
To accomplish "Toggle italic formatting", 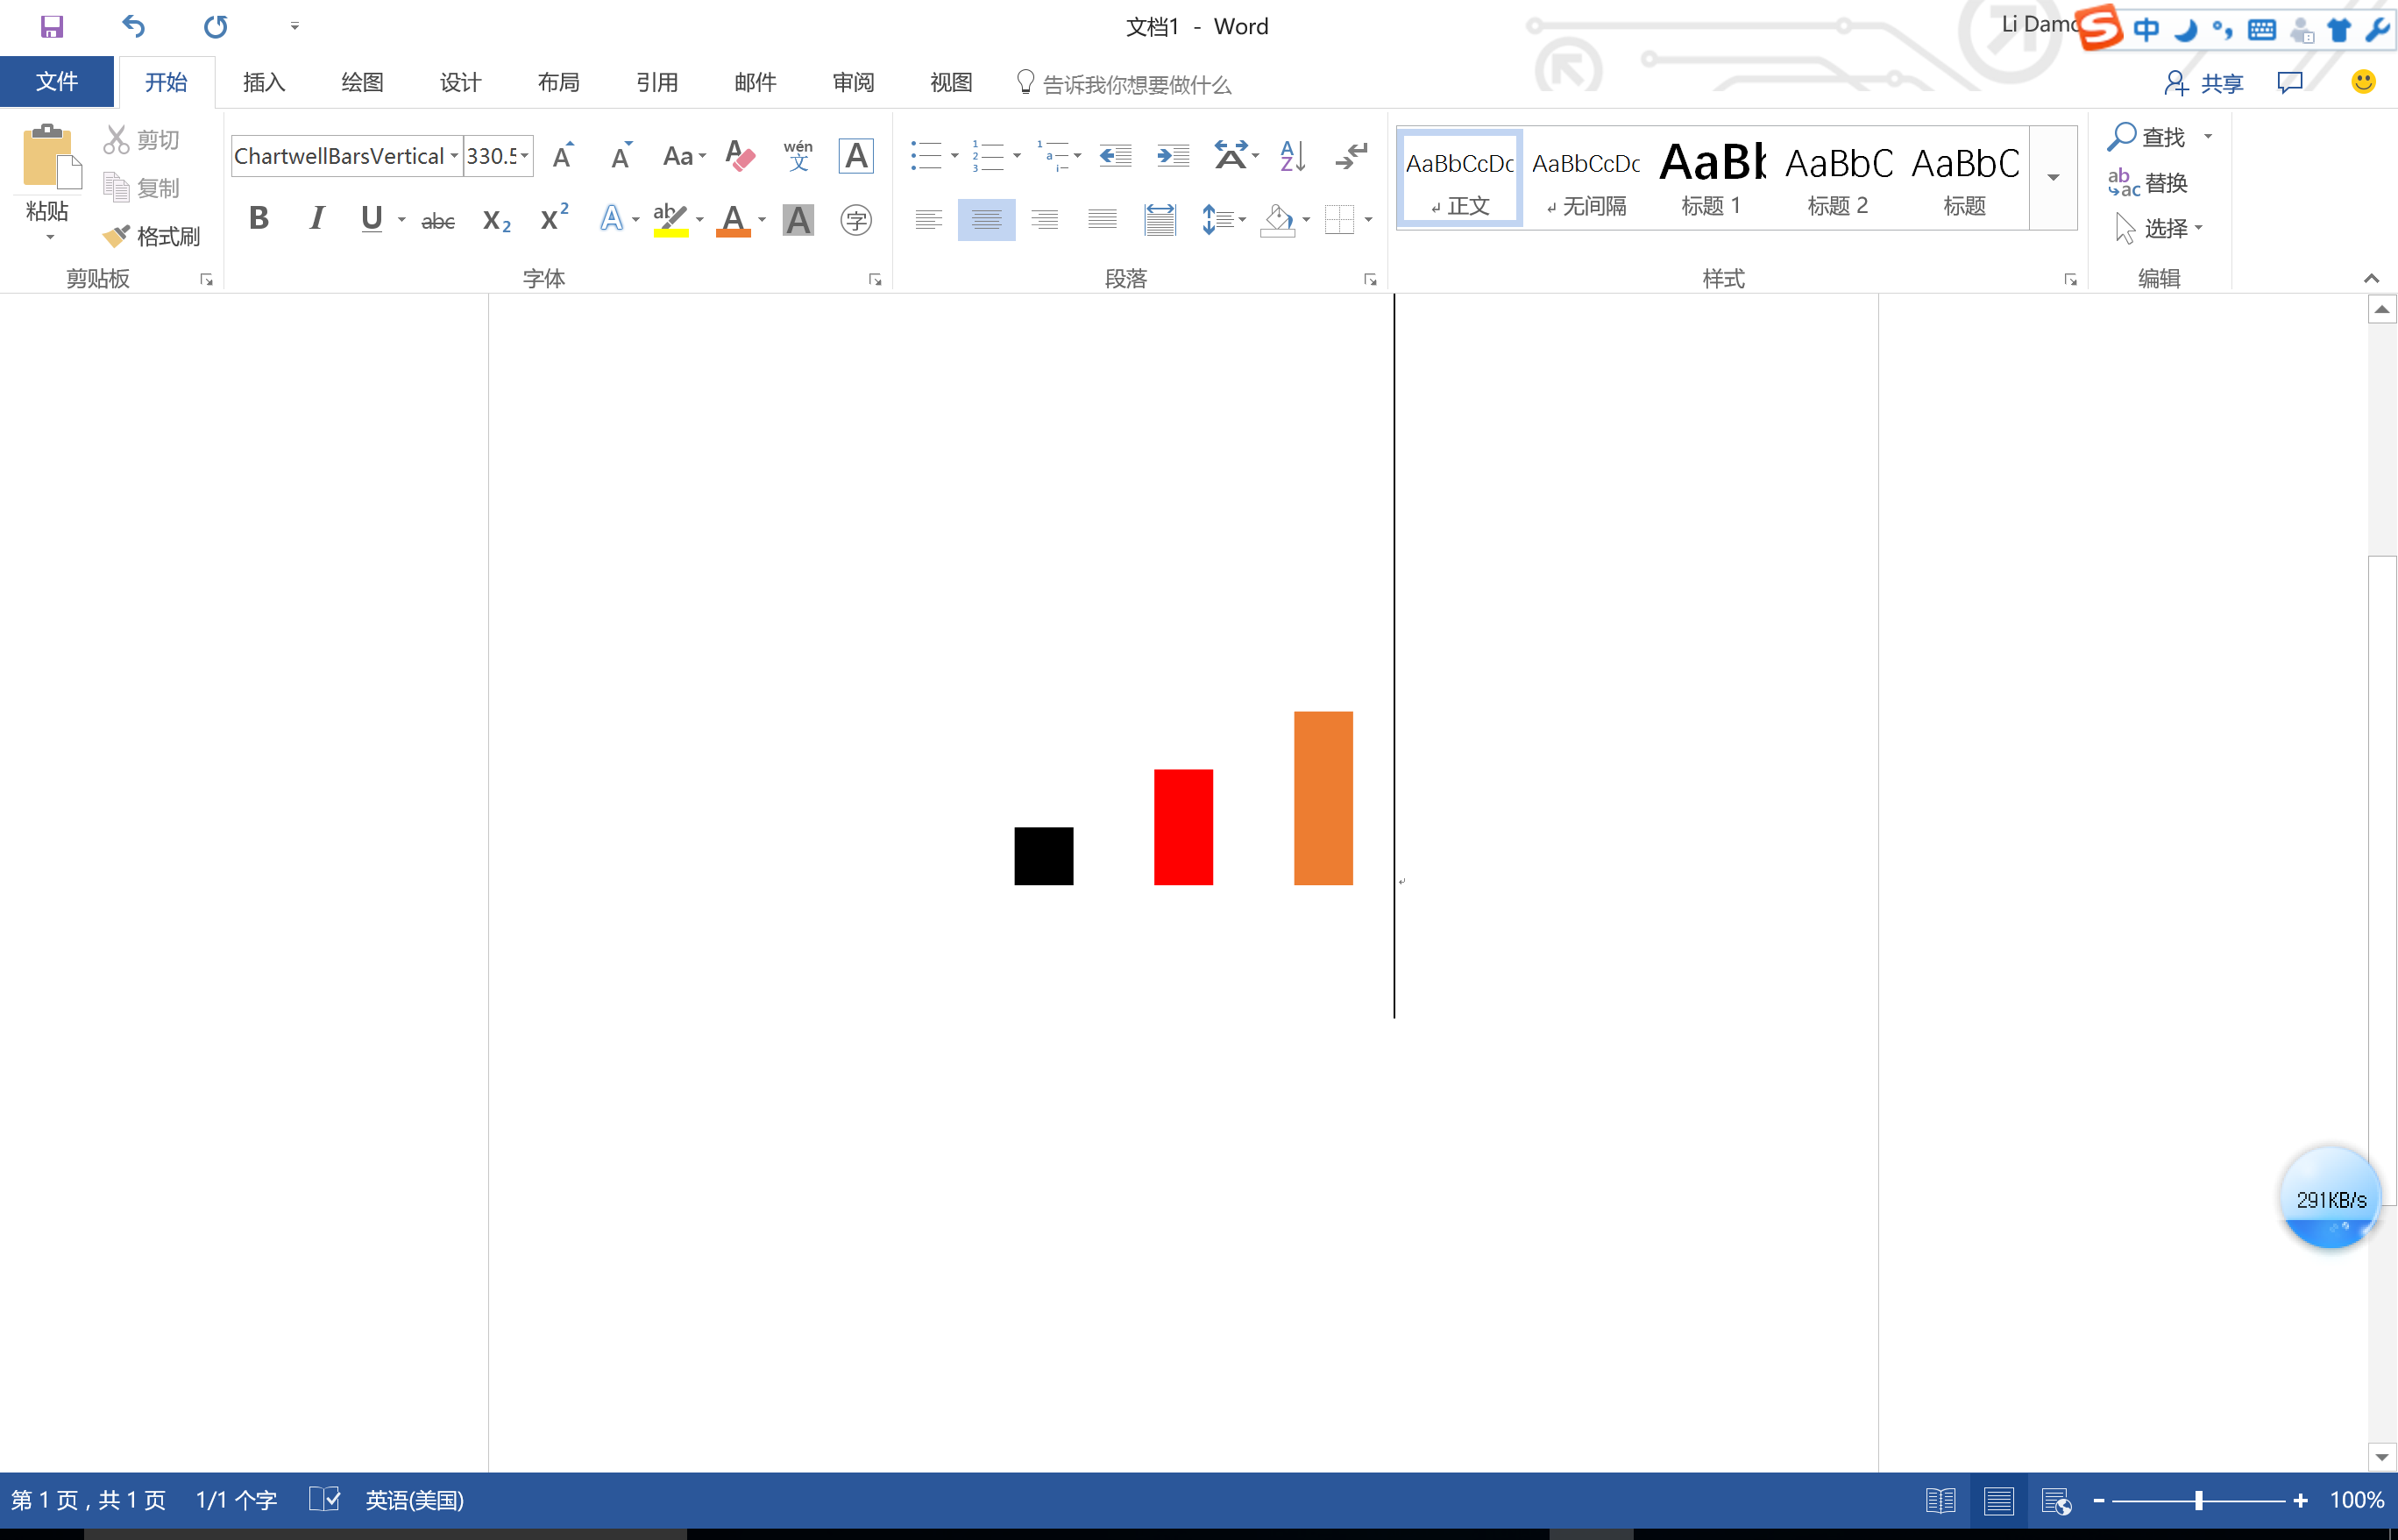I will click(x=316, y=218).
